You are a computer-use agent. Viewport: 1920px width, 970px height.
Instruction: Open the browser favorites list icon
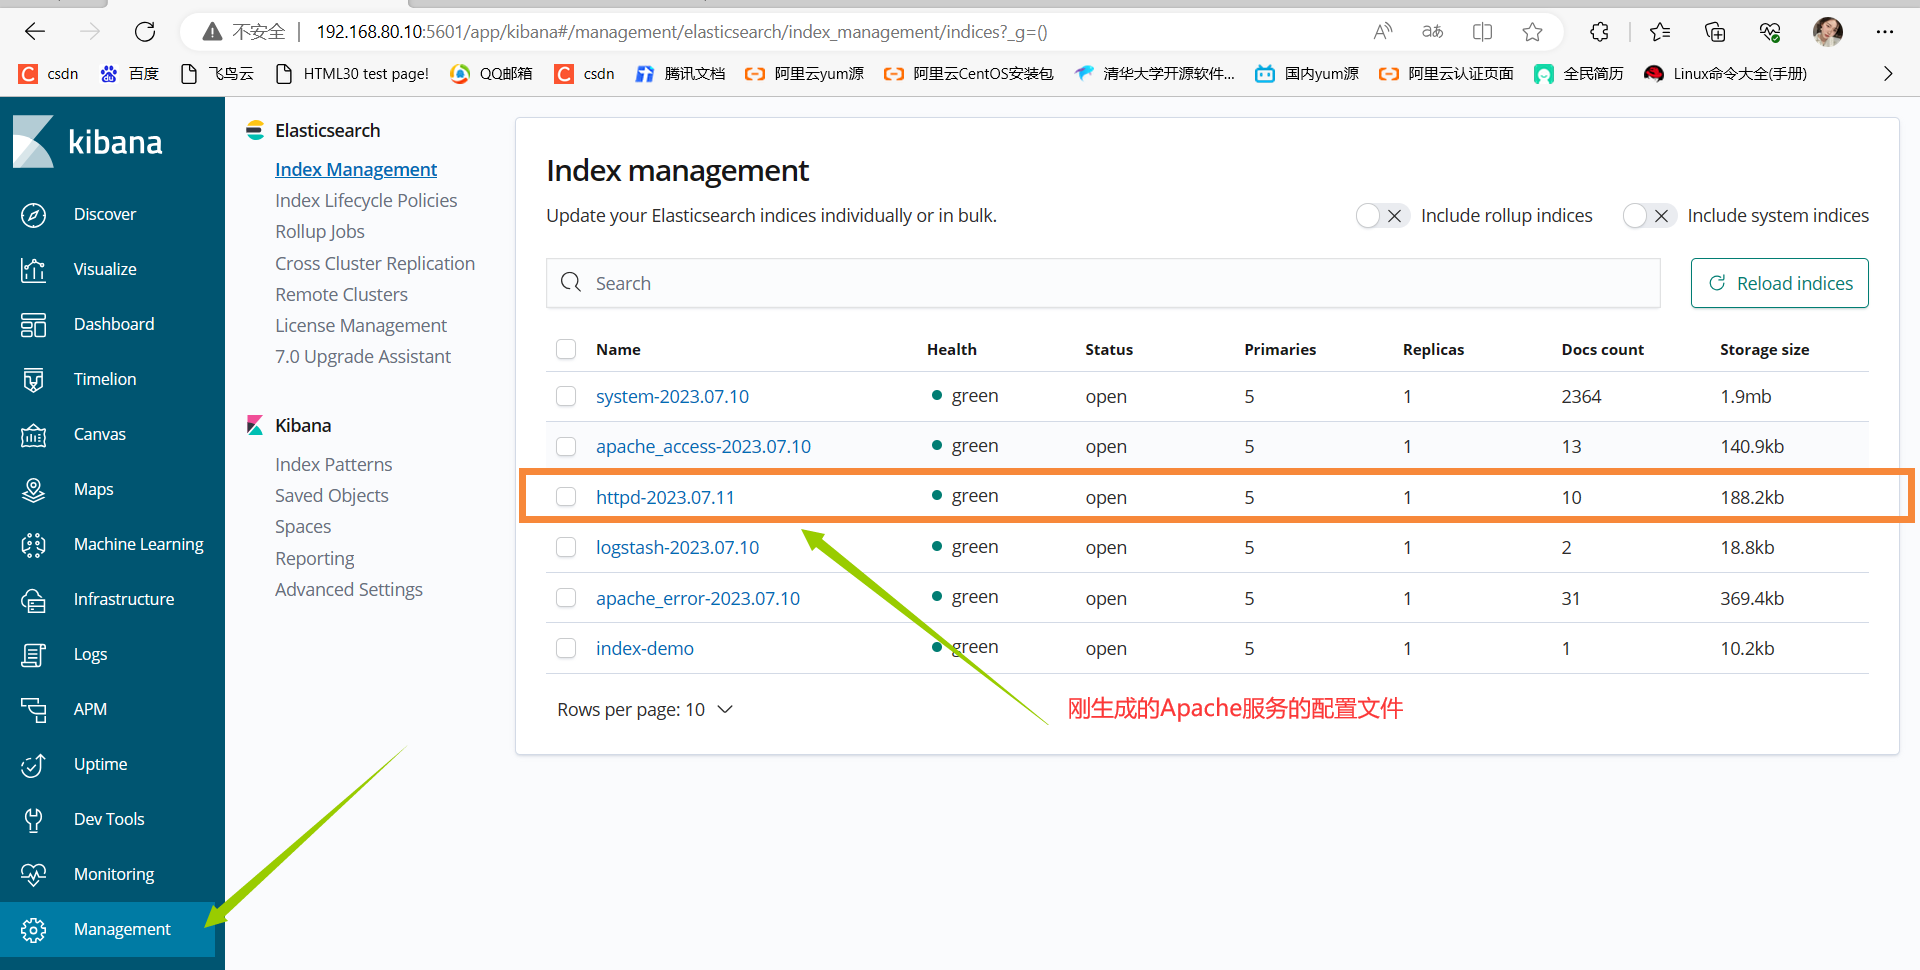pos(1660,32)
